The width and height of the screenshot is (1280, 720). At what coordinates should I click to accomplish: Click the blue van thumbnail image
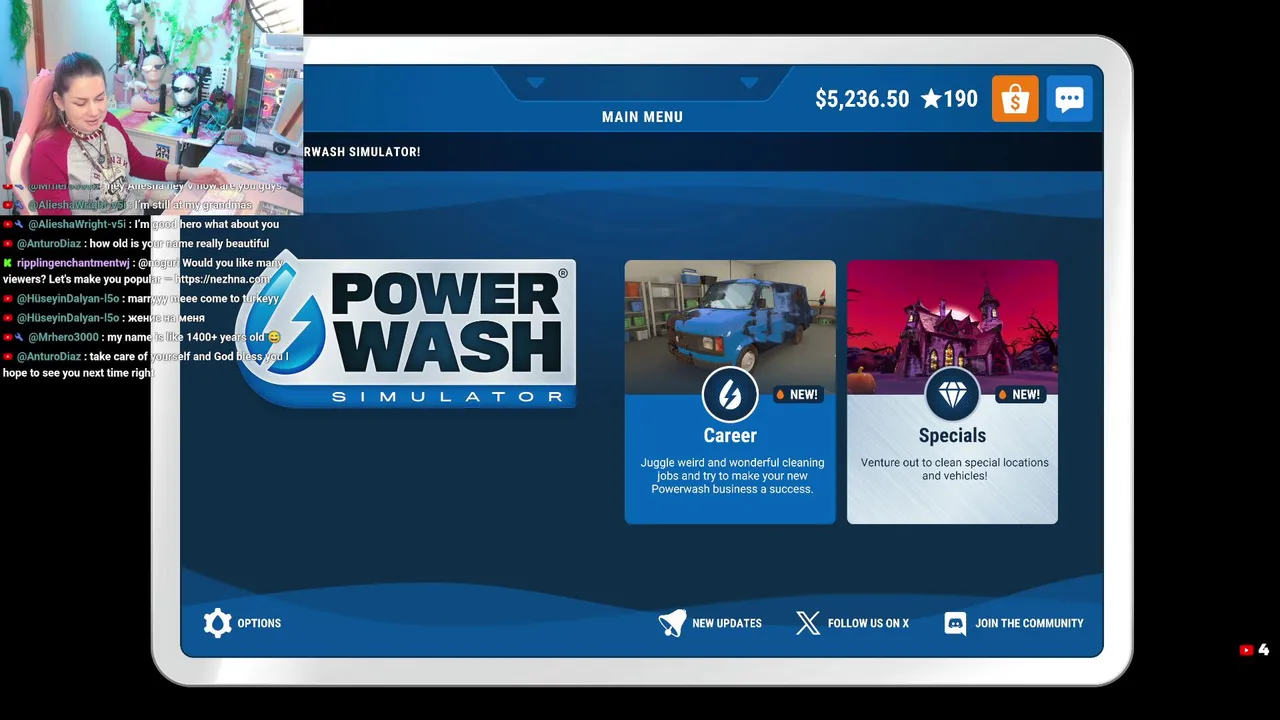tap(730, 327)
